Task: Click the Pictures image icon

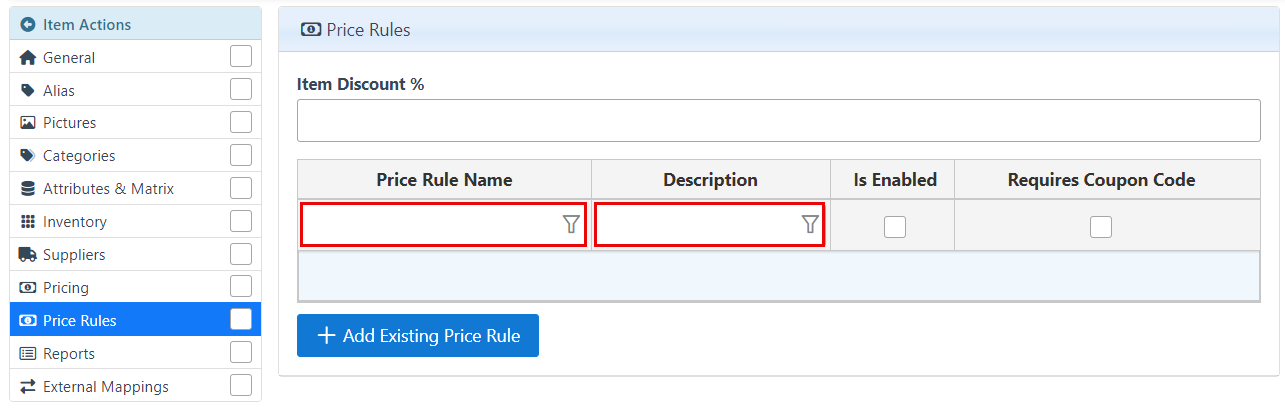Action: 28,123
